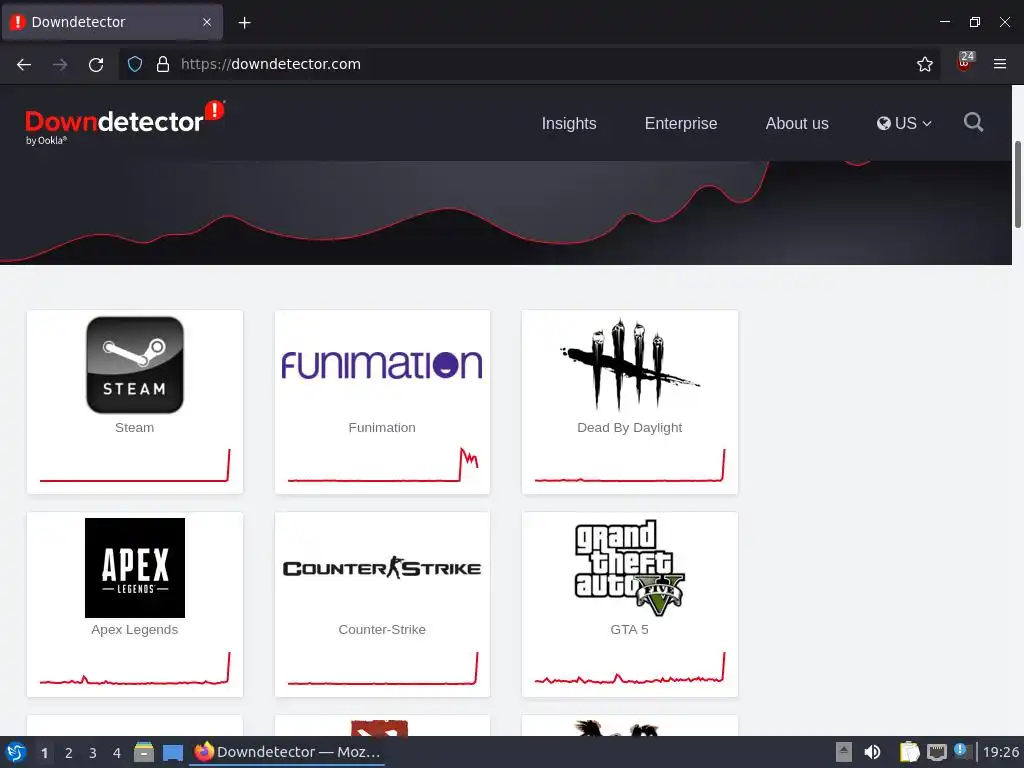The width and height of the screenshot is (1024, 768).
Task: Select the Downdetector browser tab
Action: (112, 22)
